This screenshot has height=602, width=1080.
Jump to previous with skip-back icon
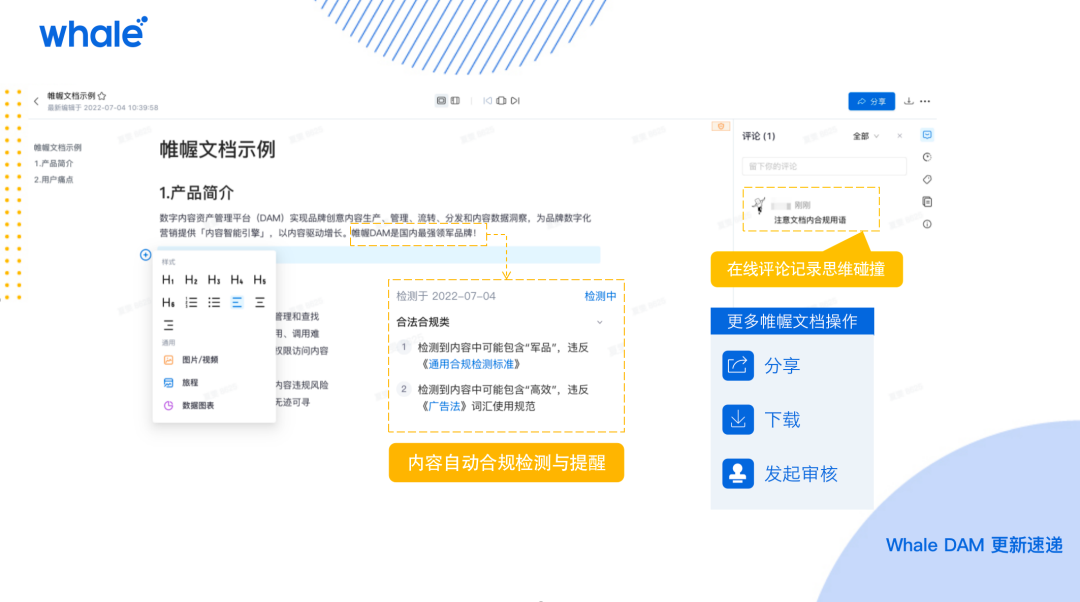tap(488, 101)
